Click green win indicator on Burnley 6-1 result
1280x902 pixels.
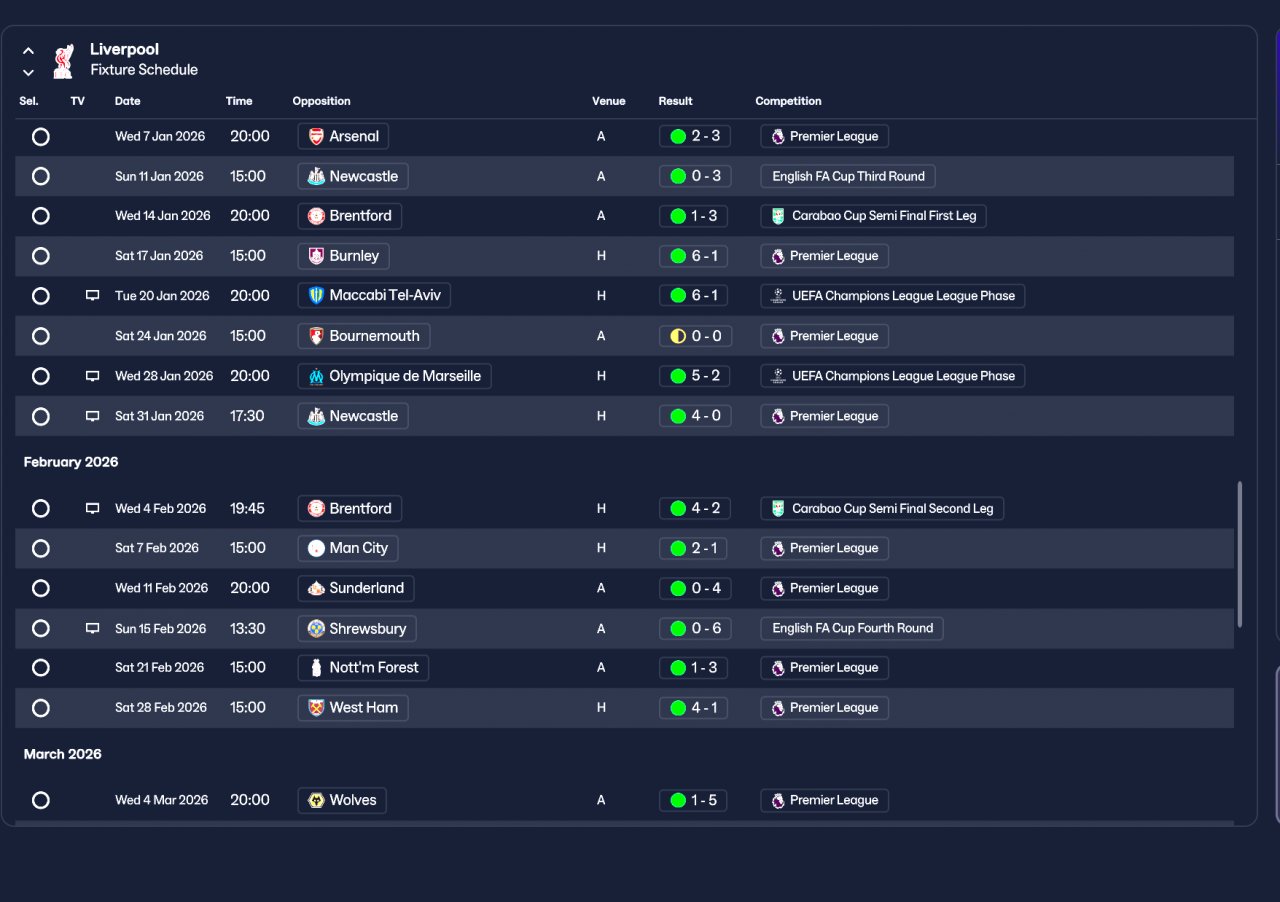(x=678, y=256)
